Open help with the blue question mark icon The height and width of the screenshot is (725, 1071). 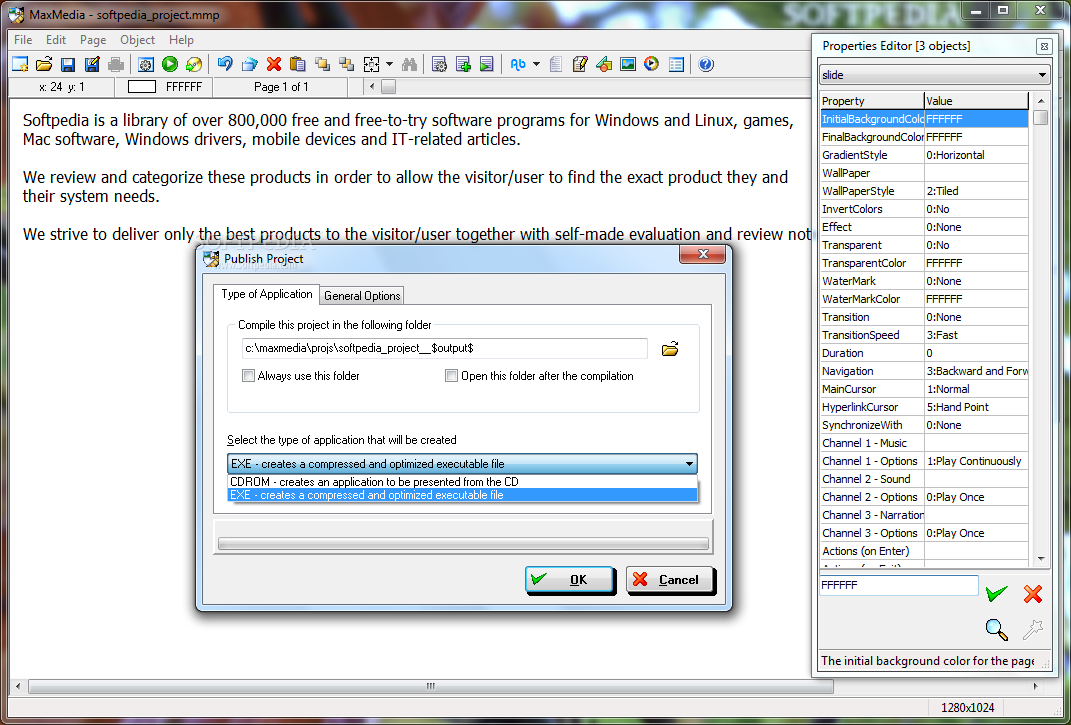coord(706,64)
